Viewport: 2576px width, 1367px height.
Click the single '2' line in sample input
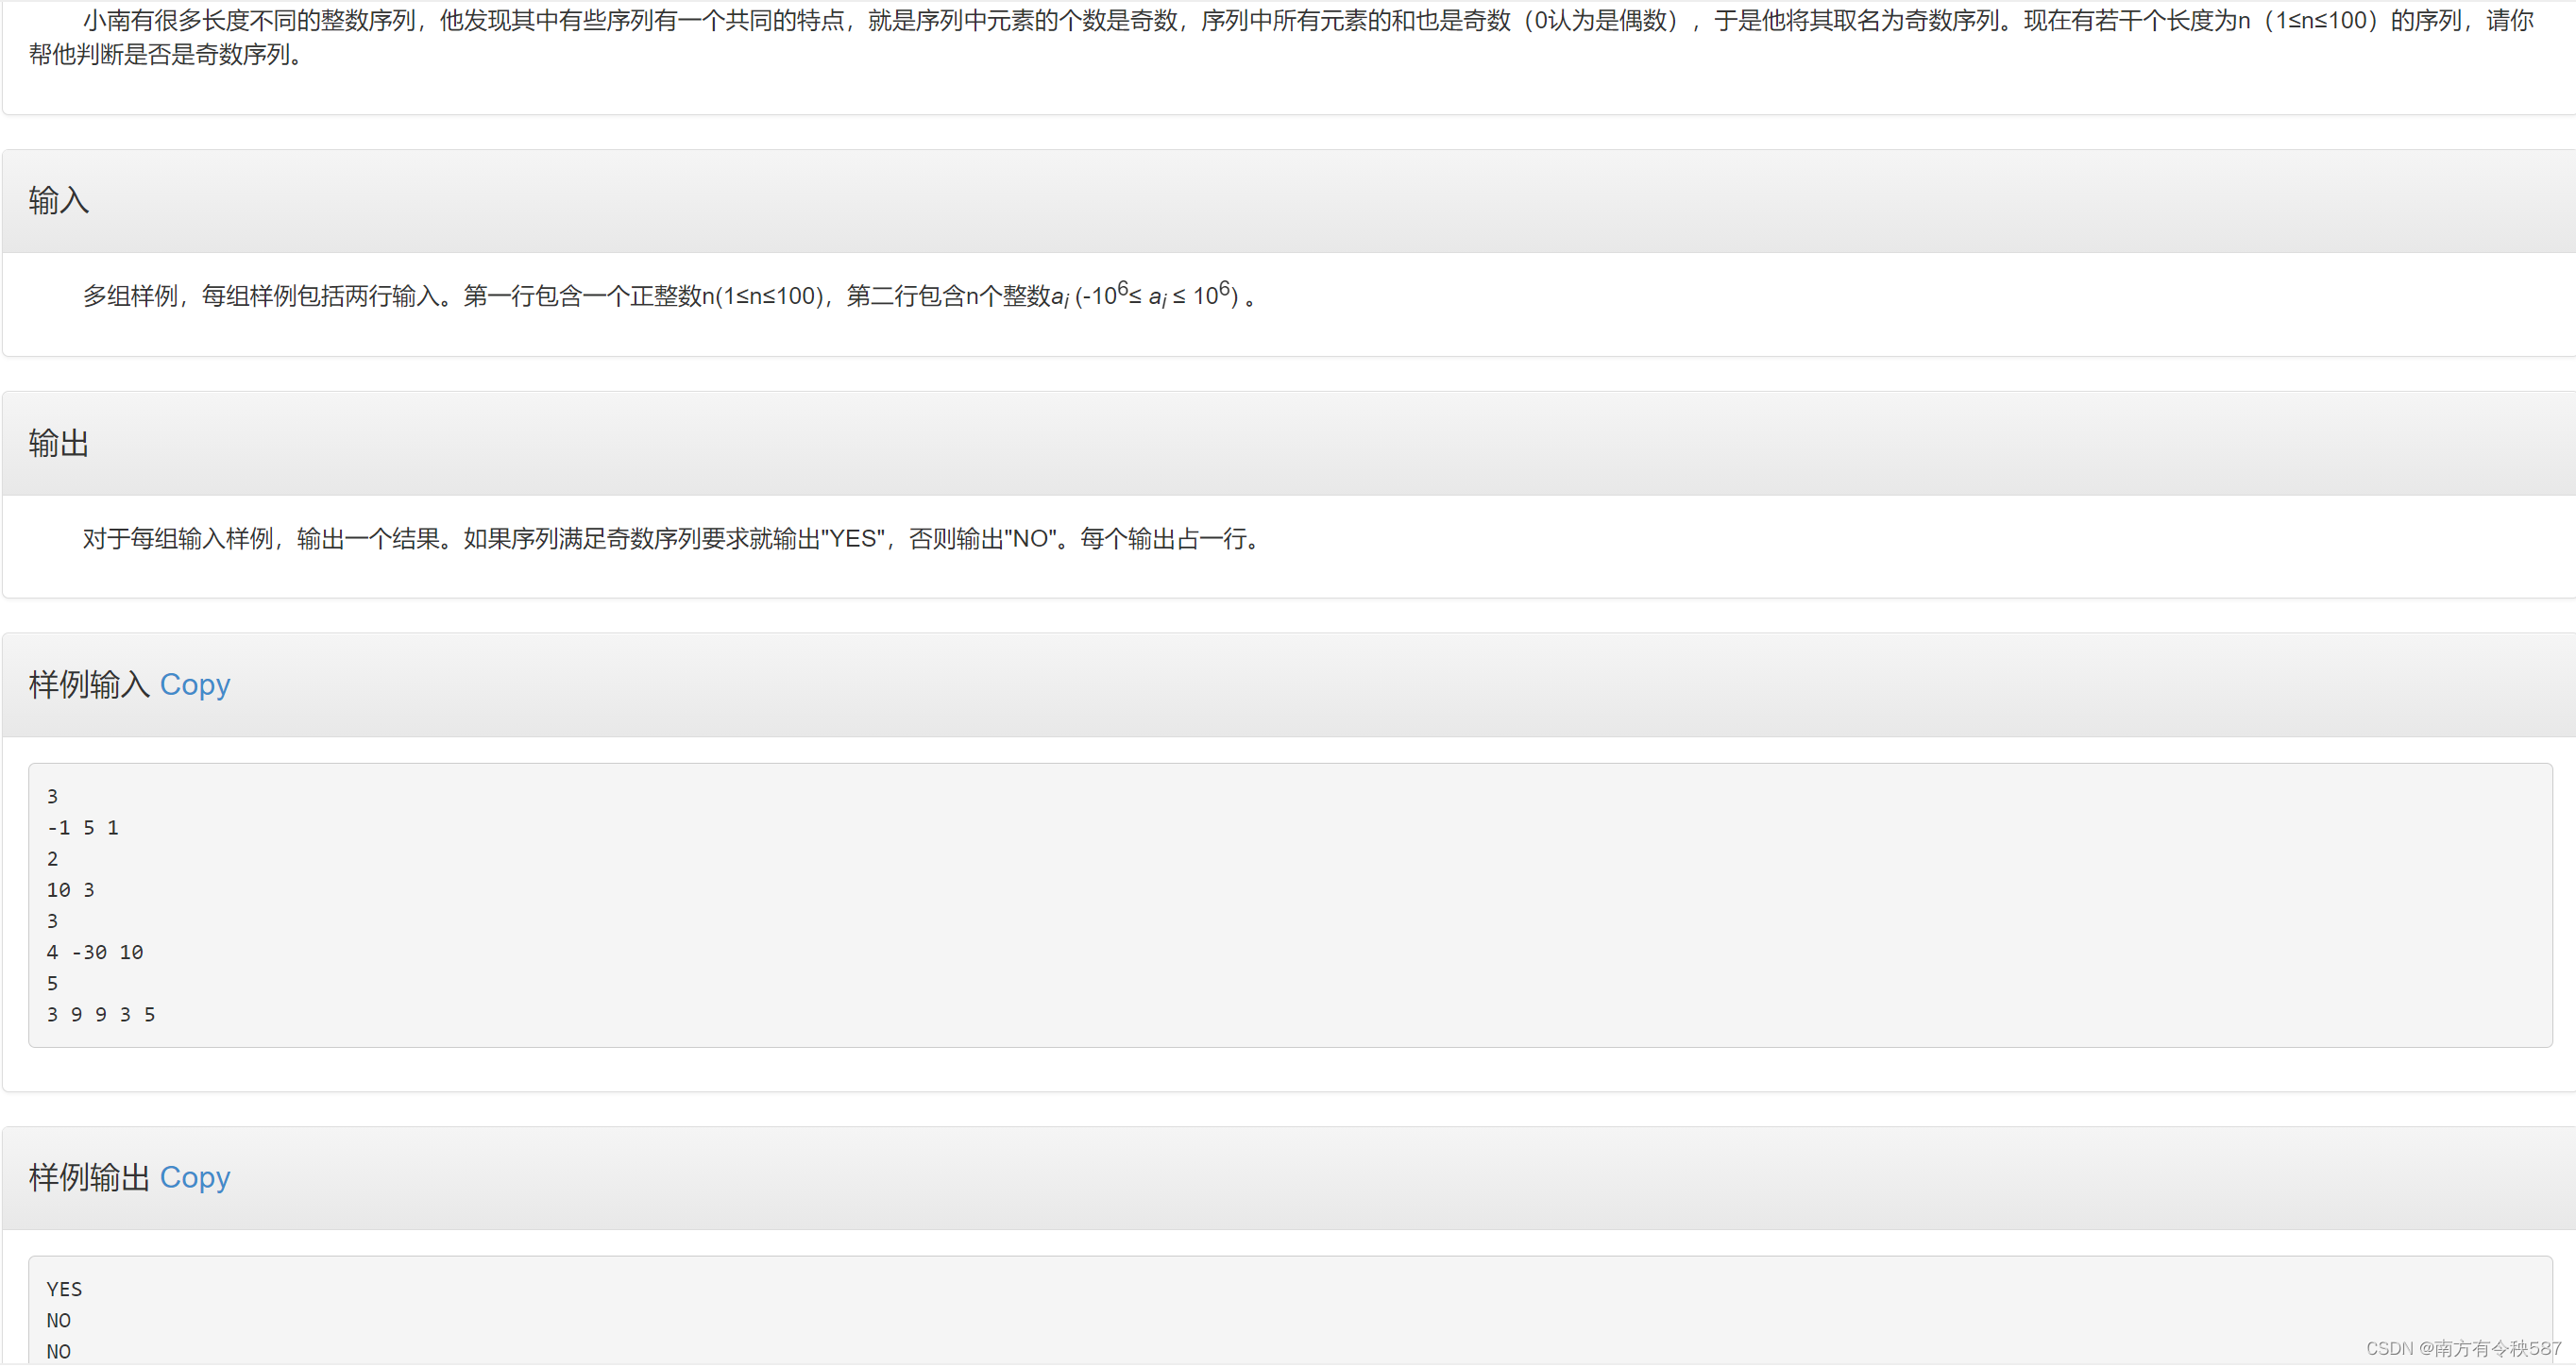[52, 859]
